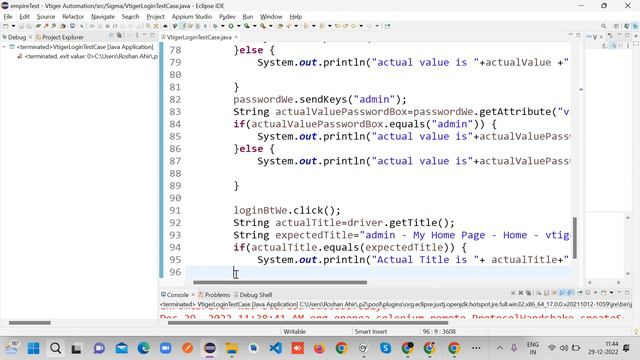Screen dimensions: 640x360
Task: Click the Smart Insert status field
Action: pyautogui.click(x=371, y=331)
